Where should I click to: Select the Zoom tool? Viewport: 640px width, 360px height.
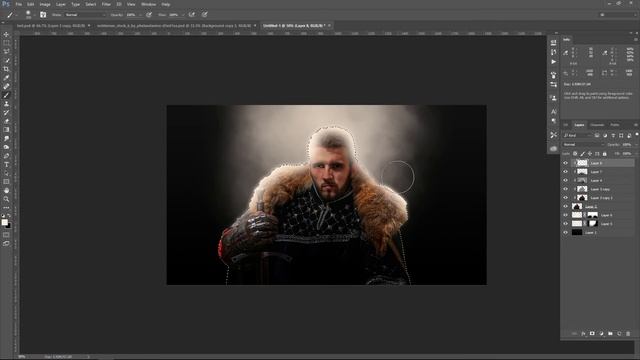[6, 199]
